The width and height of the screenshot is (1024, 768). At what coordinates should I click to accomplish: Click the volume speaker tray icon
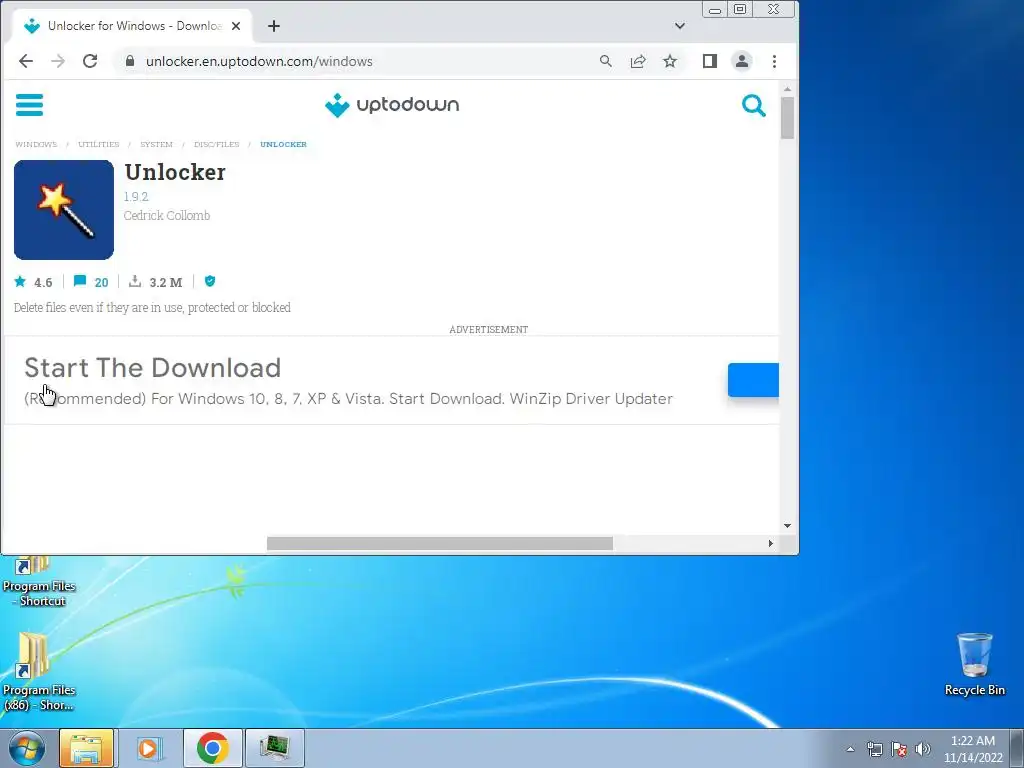tap(923, 749)
